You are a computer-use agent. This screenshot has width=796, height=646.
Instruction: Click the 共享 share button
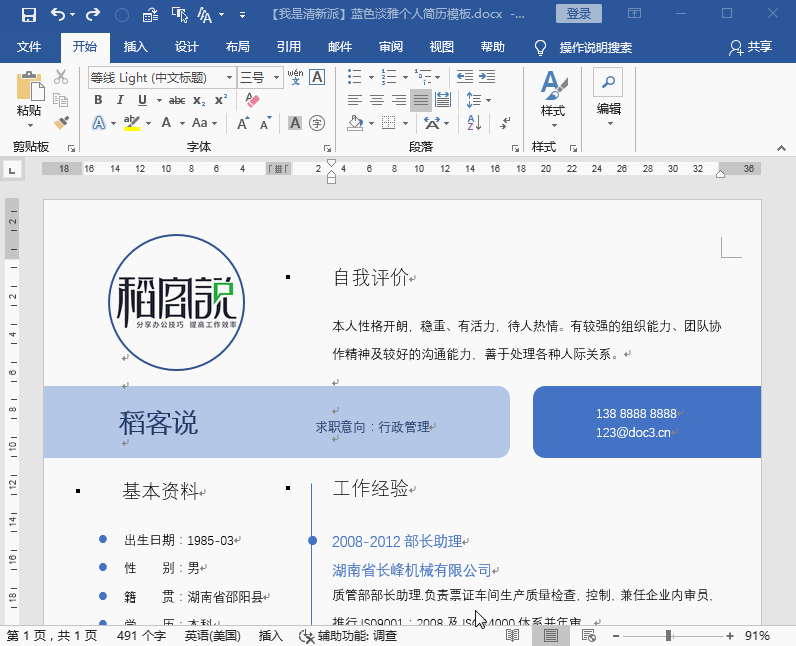click(x=751, y=47)
